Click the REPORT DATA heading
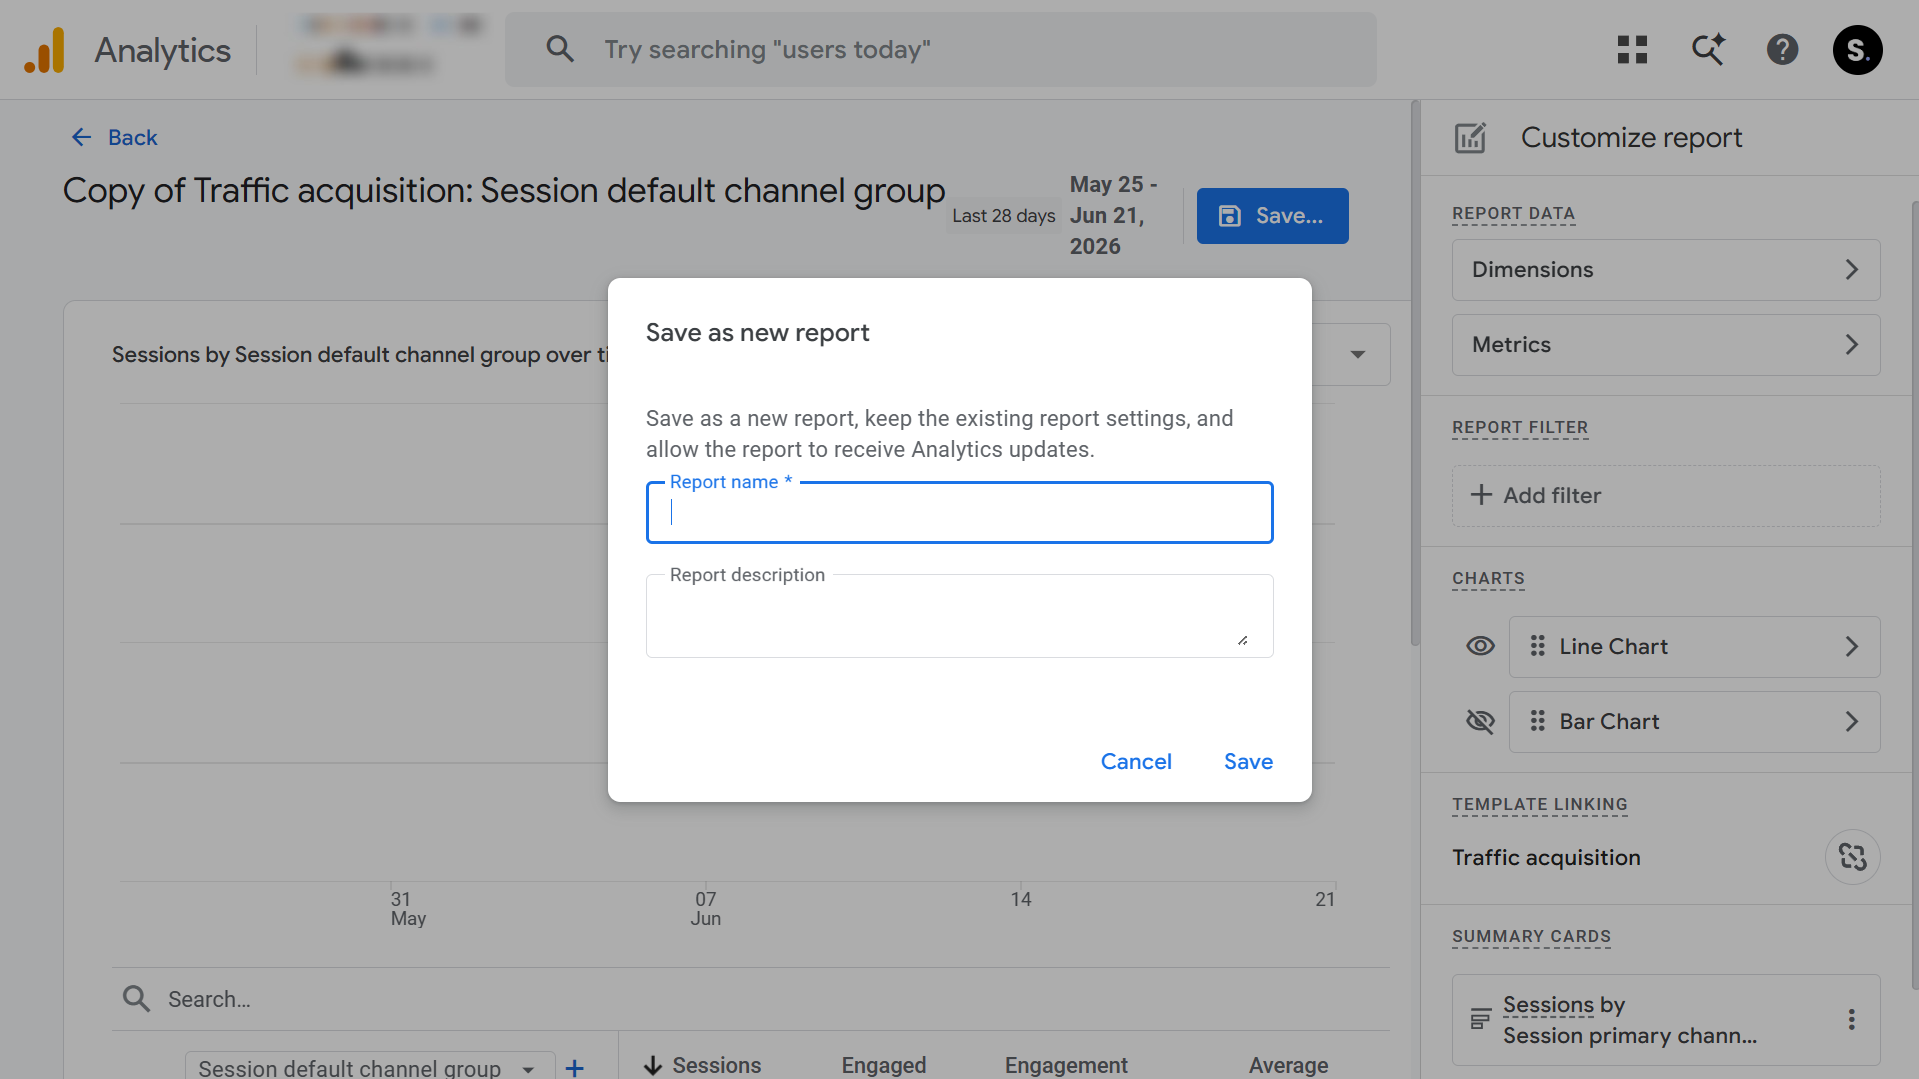The image size is (1919, 1079). tap(1513, 214)
